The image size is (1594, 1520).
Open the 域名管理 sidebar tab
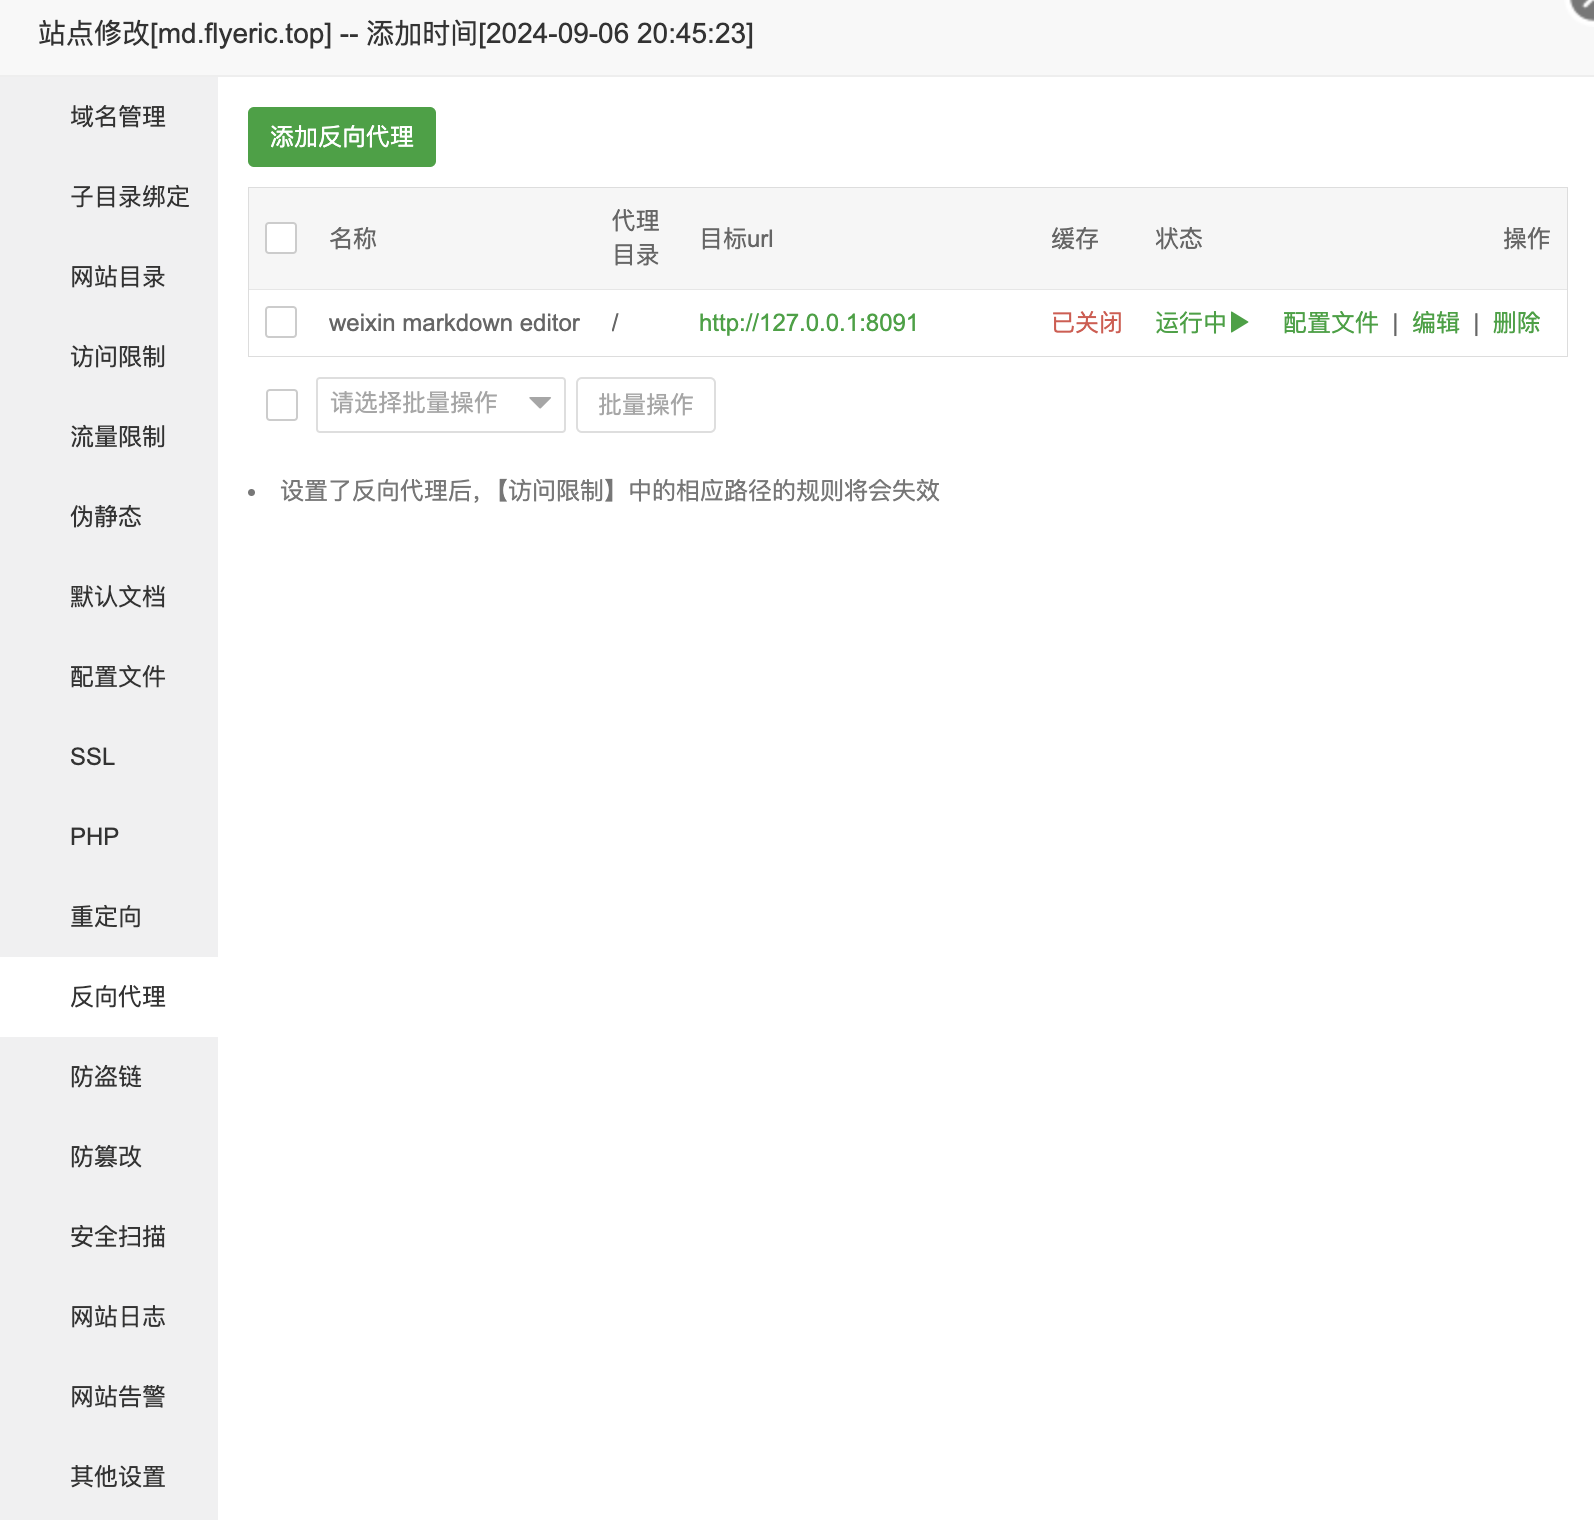(109, 117)
